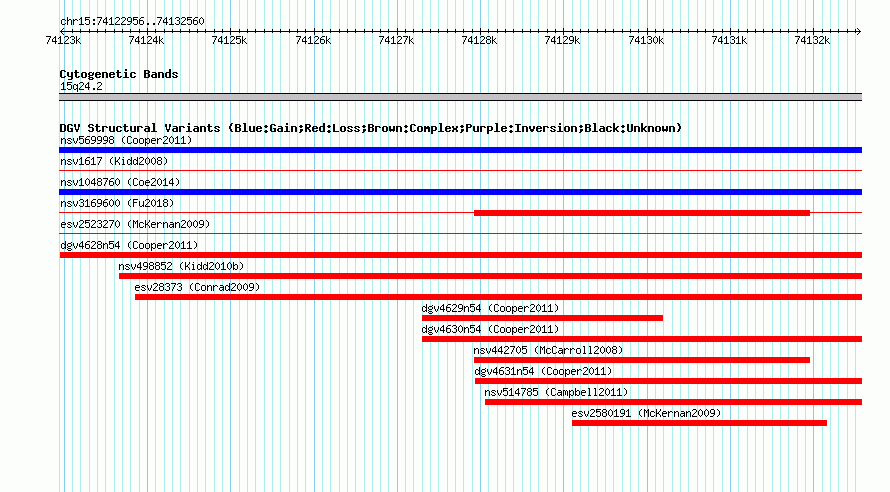This screenshot has height=492, width=890.
Task: Click the nsv1048760 (Coe2014) label
Action: (x=120, y=182)
